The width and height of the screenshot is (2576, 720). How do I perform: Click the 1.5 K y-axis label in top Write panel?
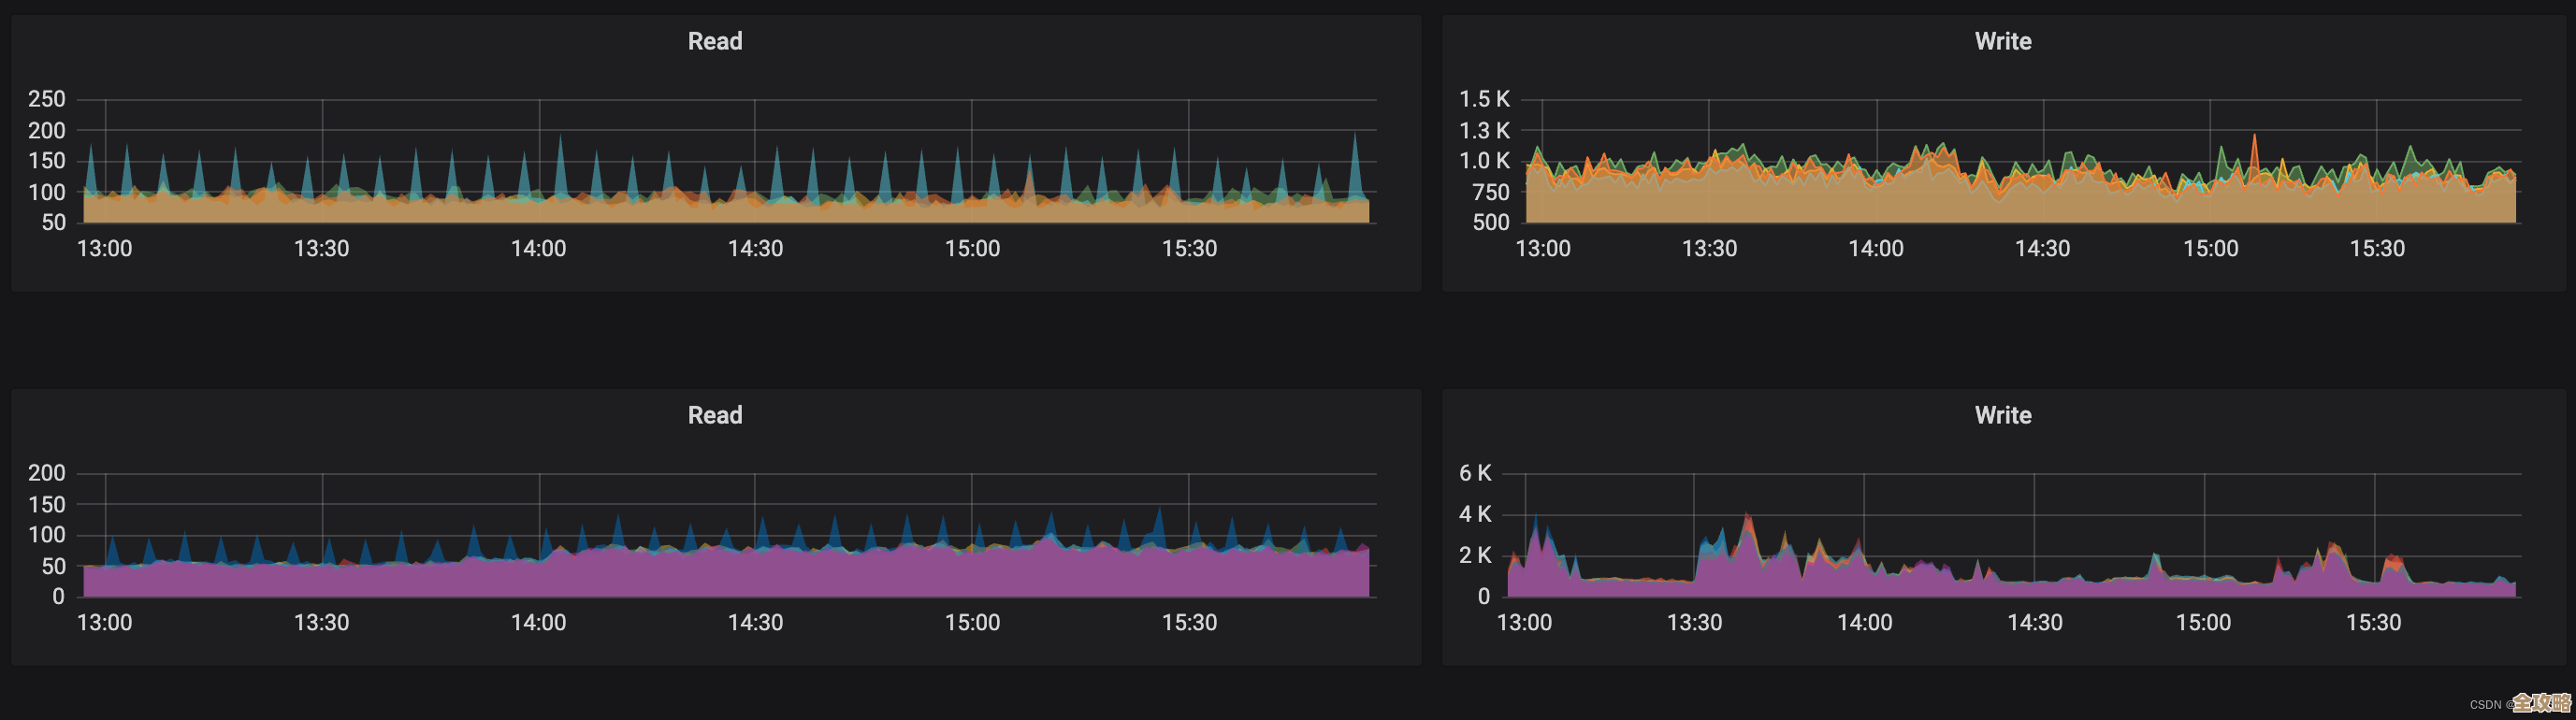(x=1484, y=99)
